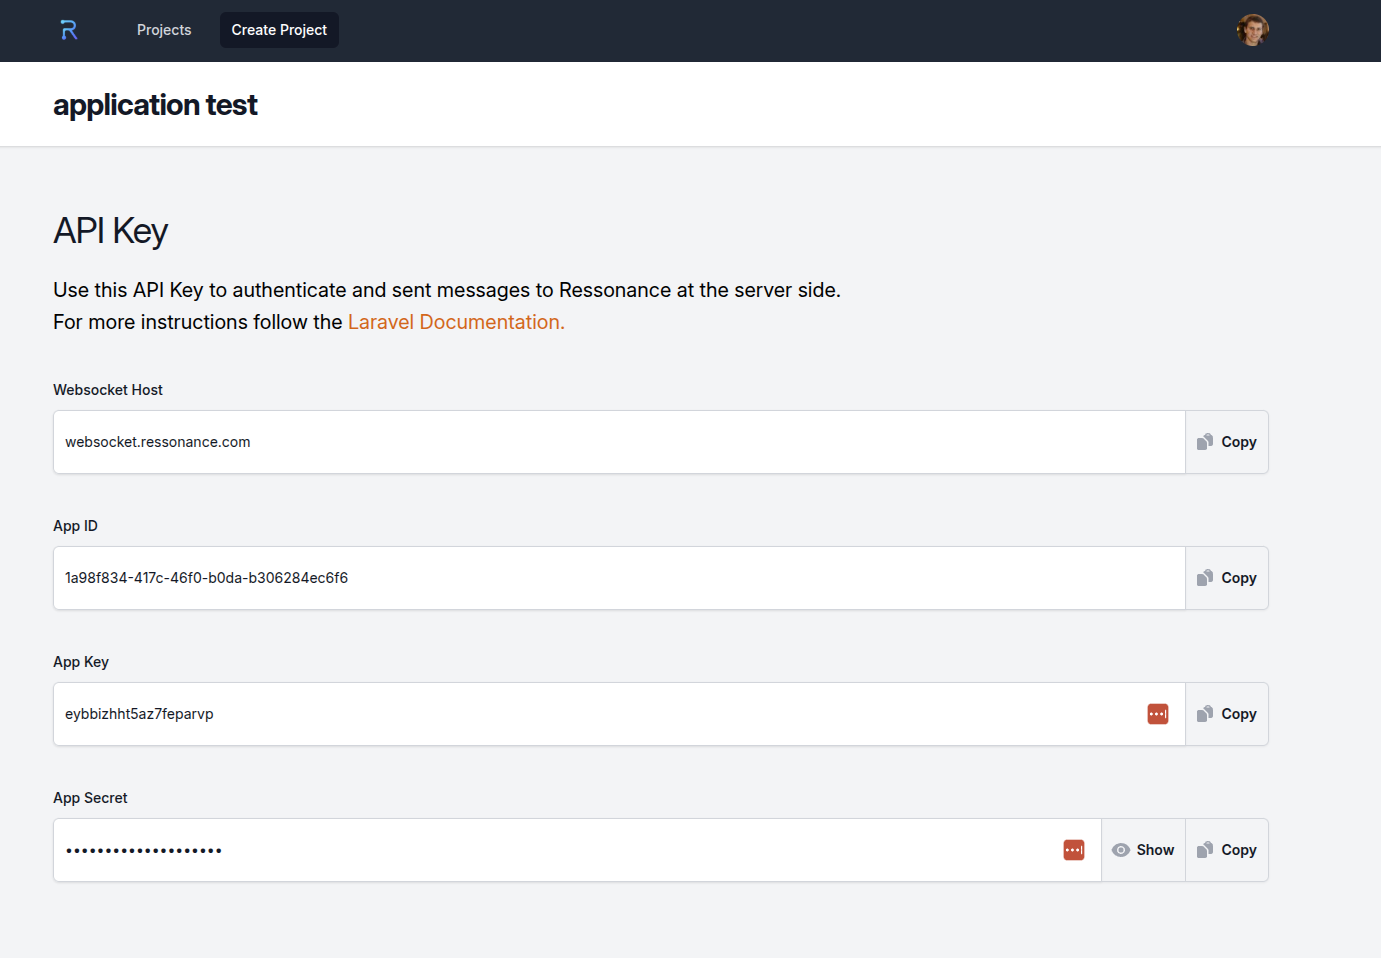Click the Ressonance logo in the navbar
This screenshot has height=958, width=1381.
[69, 30]
